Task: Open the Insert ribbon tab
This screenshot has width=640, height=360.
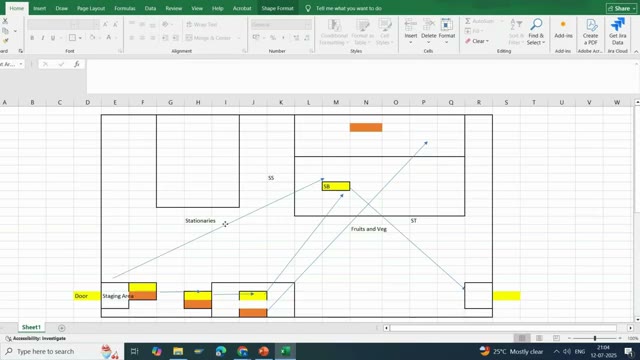Action: click(40, 8)
